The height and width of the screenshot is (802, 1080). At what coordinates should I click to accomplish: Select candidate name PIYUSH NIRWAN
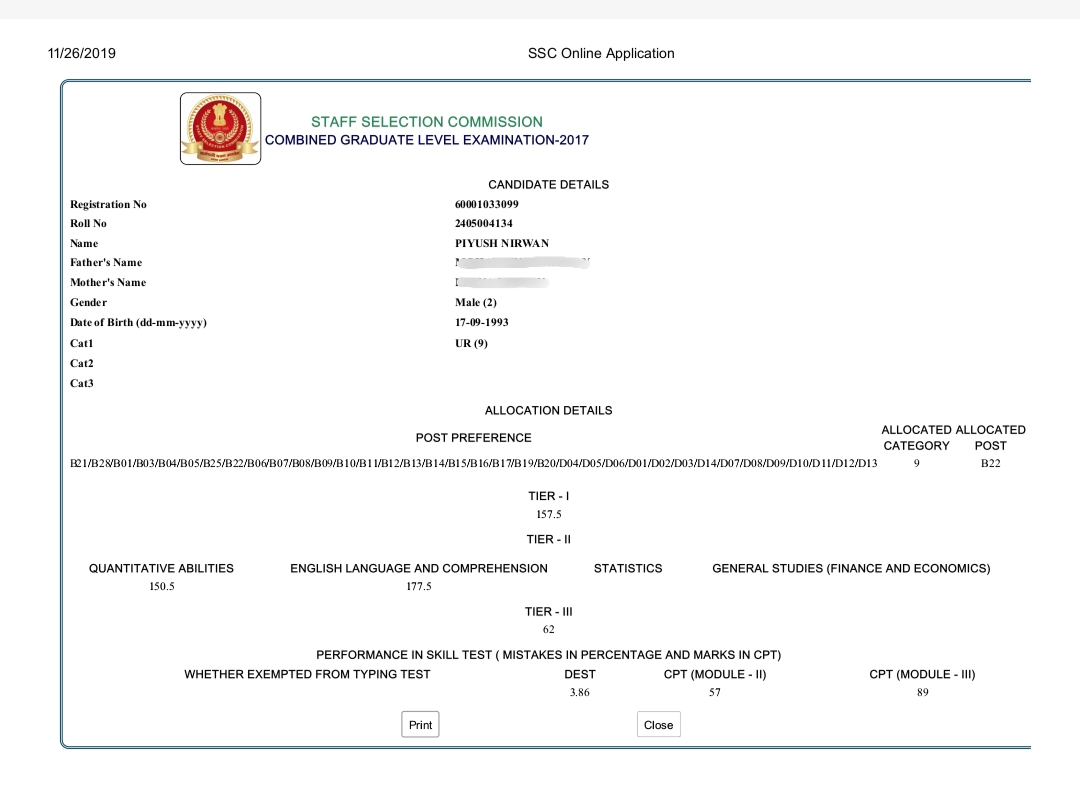point(502,243)
